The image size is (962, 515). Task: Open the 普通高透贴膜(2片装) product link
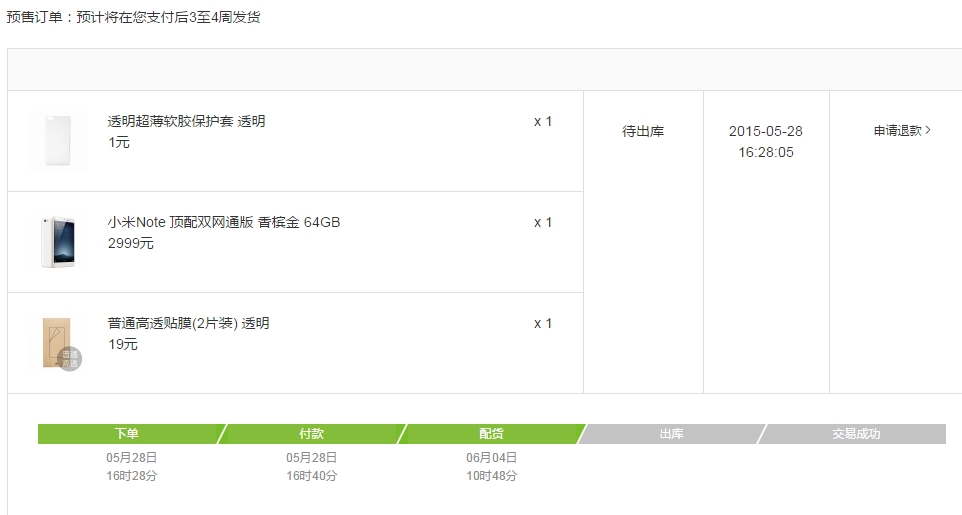click(188, 323)
